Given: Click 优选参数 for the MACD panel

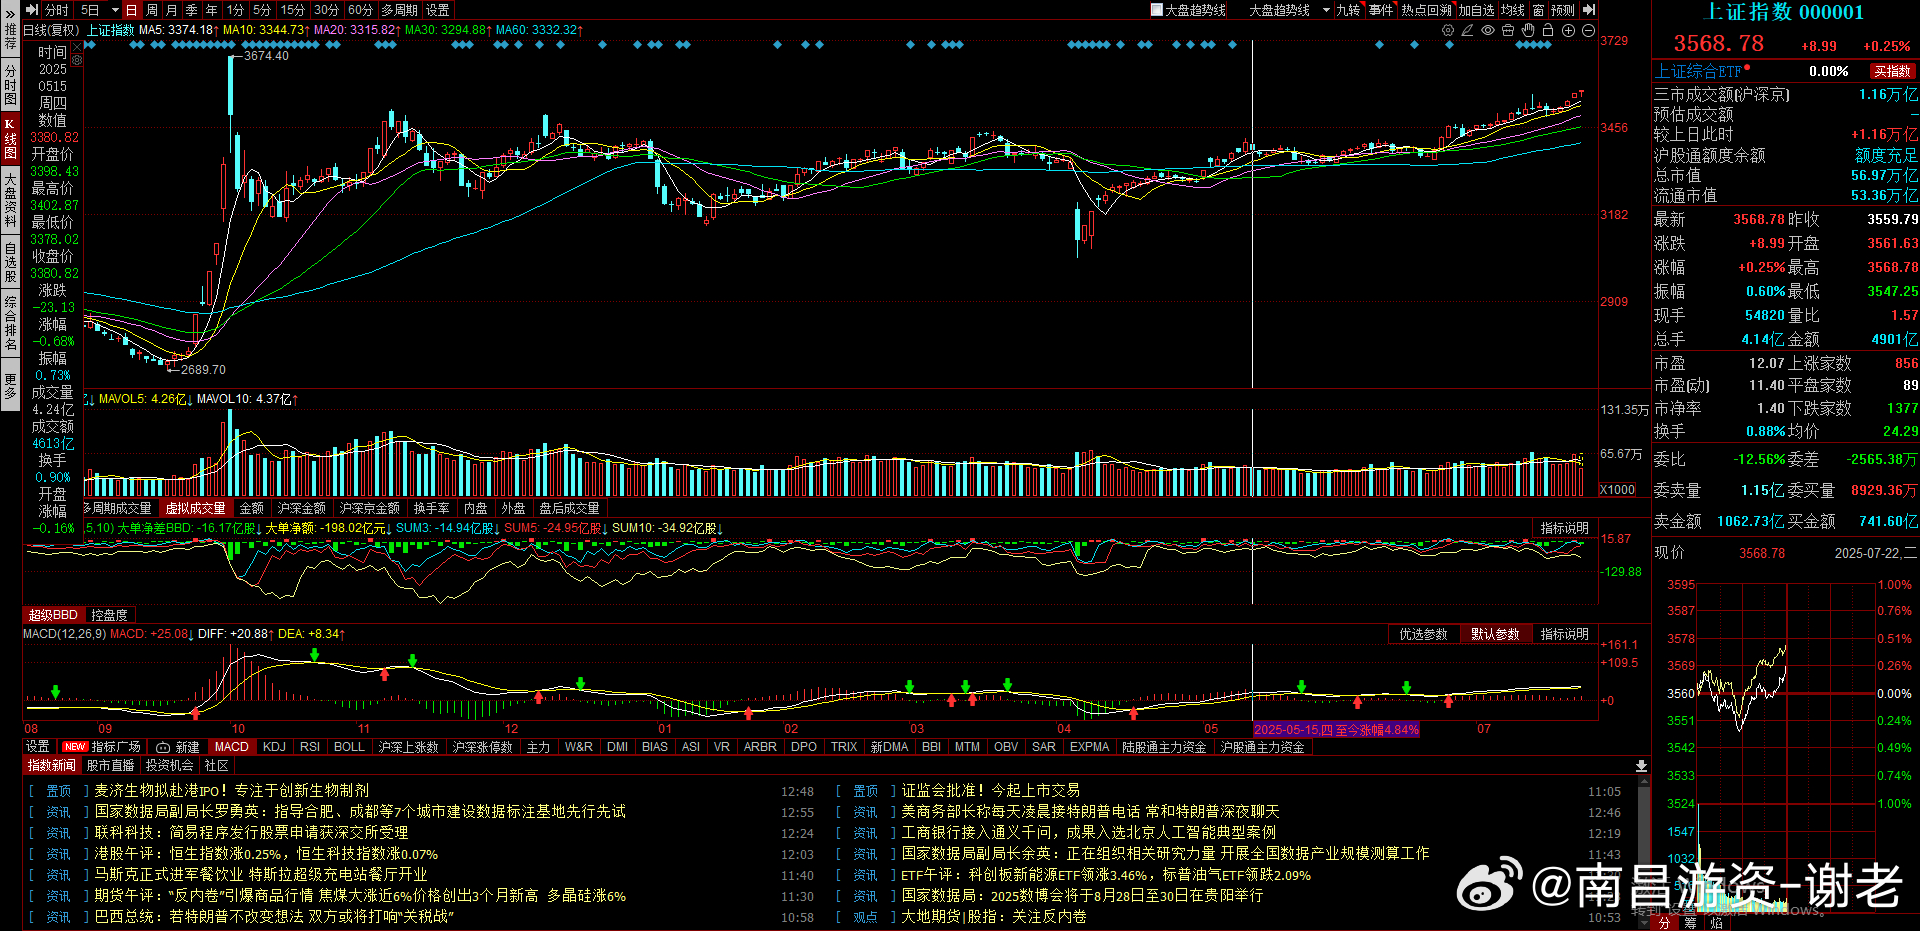Looking at the screenshot, I should pyautogui.click(x=1424, y=634).
